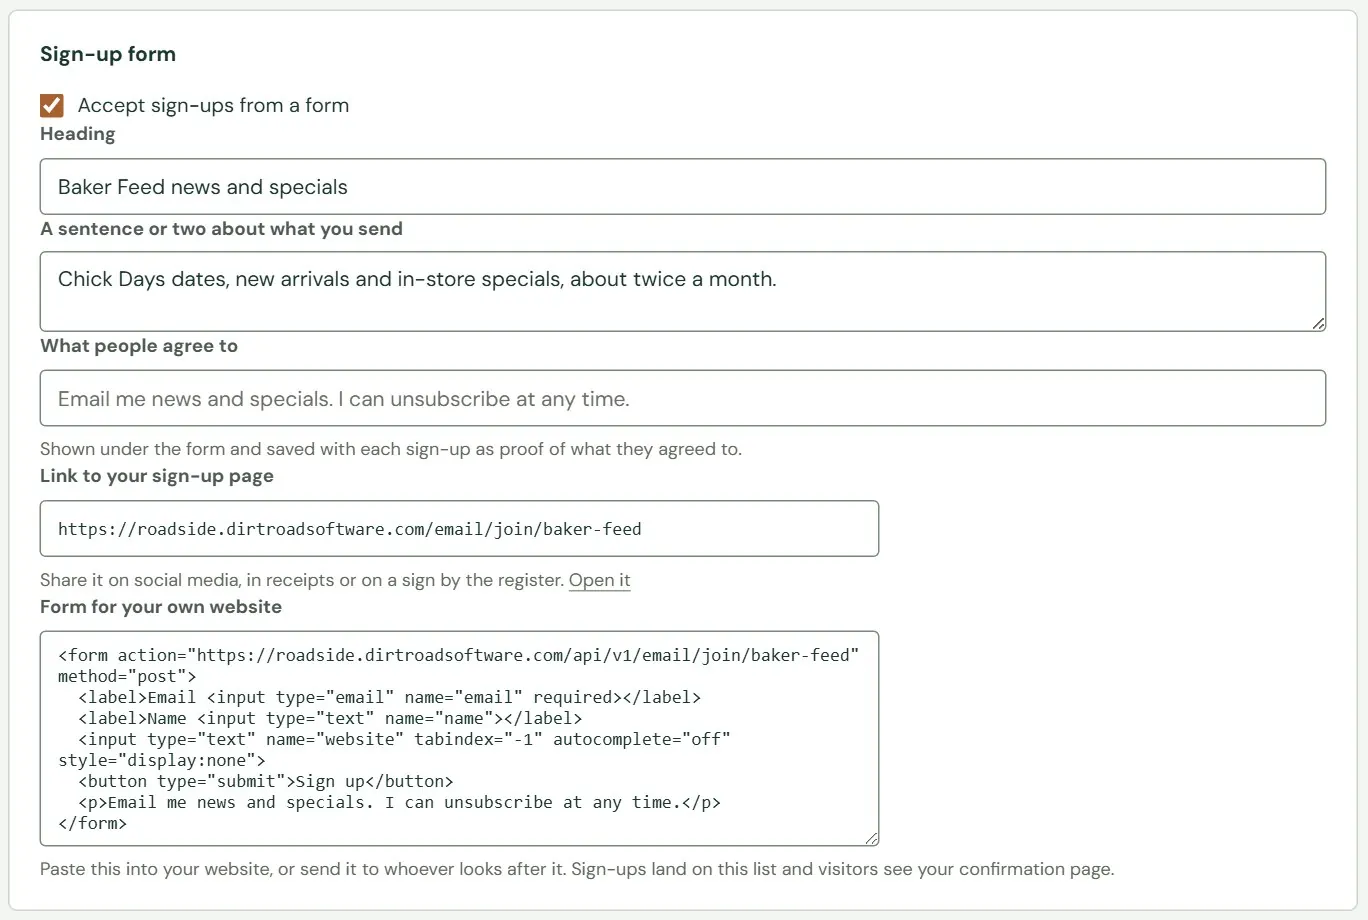Click inside the website form code textarea
The height and width of the screenshot is (920, 1368).
pyautogui.click(x=459, y=738)
